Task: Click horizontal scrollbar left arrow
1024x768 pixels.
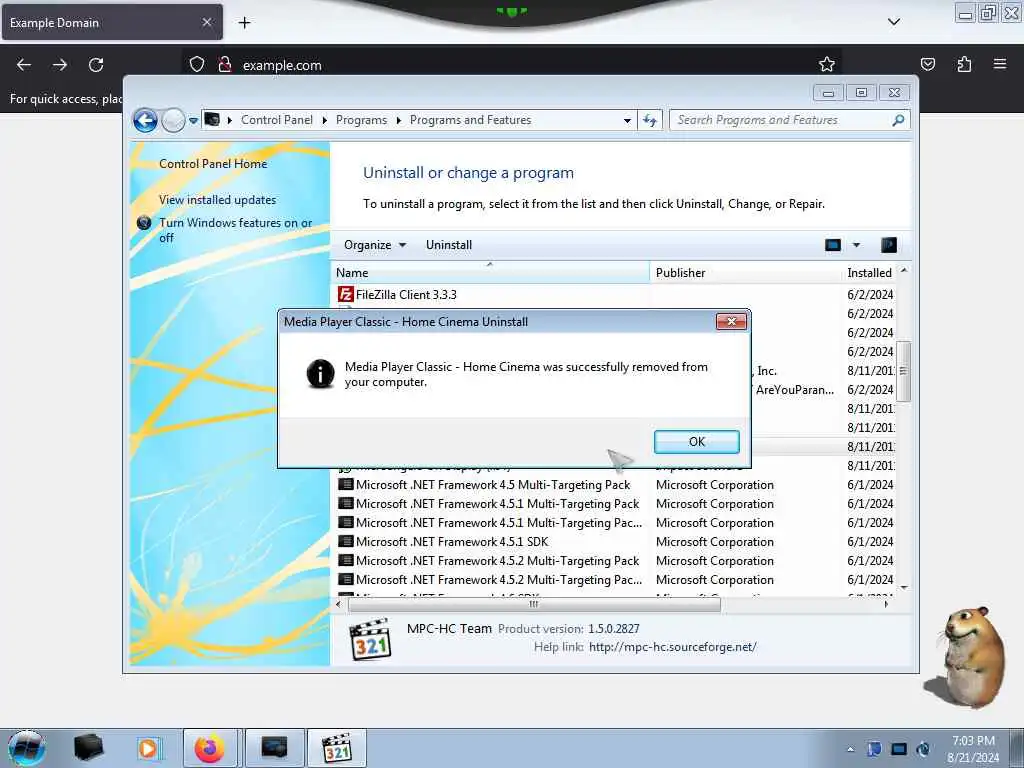Action: pos(338,605)
